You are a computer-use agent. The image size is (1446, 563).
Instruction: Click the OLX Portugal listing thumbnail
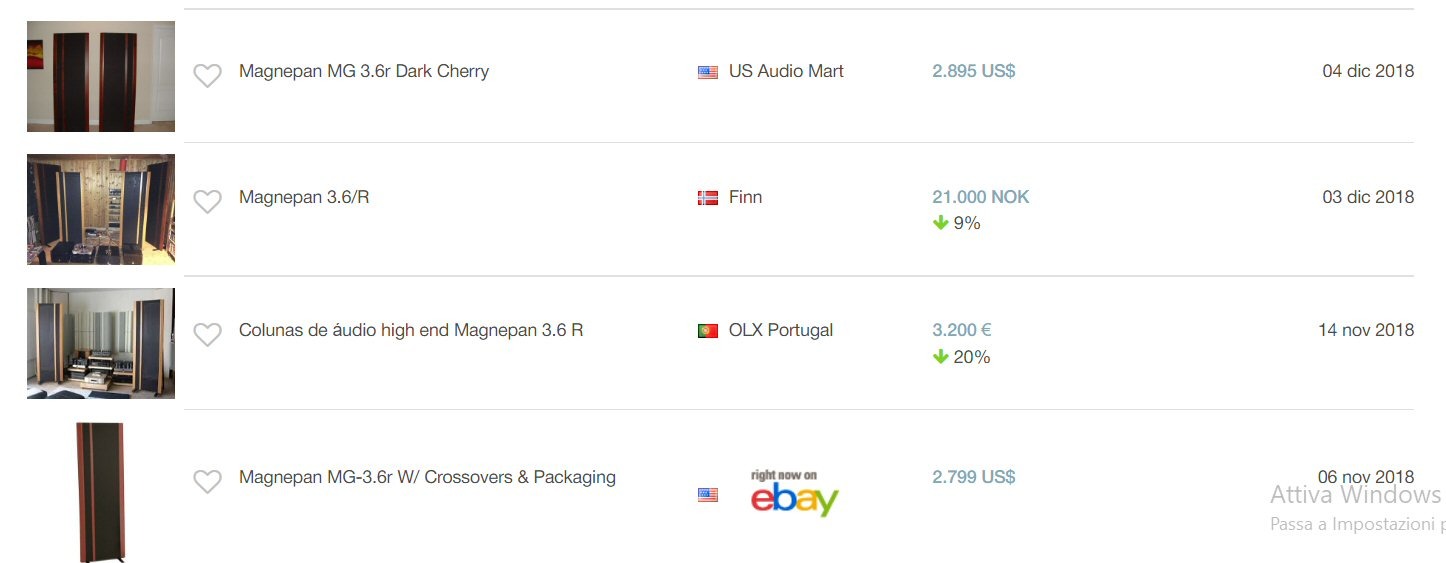101,343
